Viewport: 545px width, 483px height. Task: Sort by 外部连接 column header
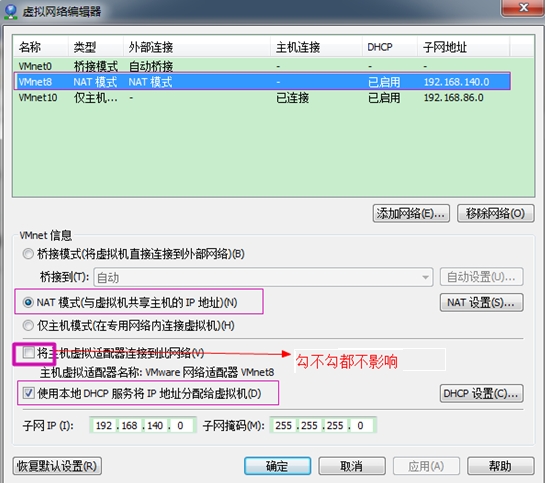click(x=197, y=47)
